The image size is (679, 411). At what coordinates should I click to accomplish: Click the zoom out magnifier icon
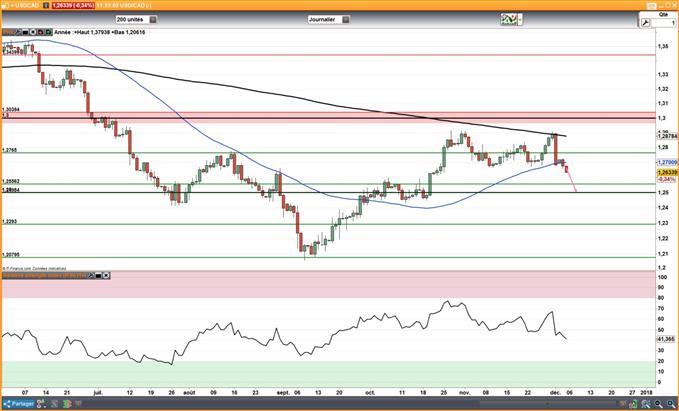660,404
